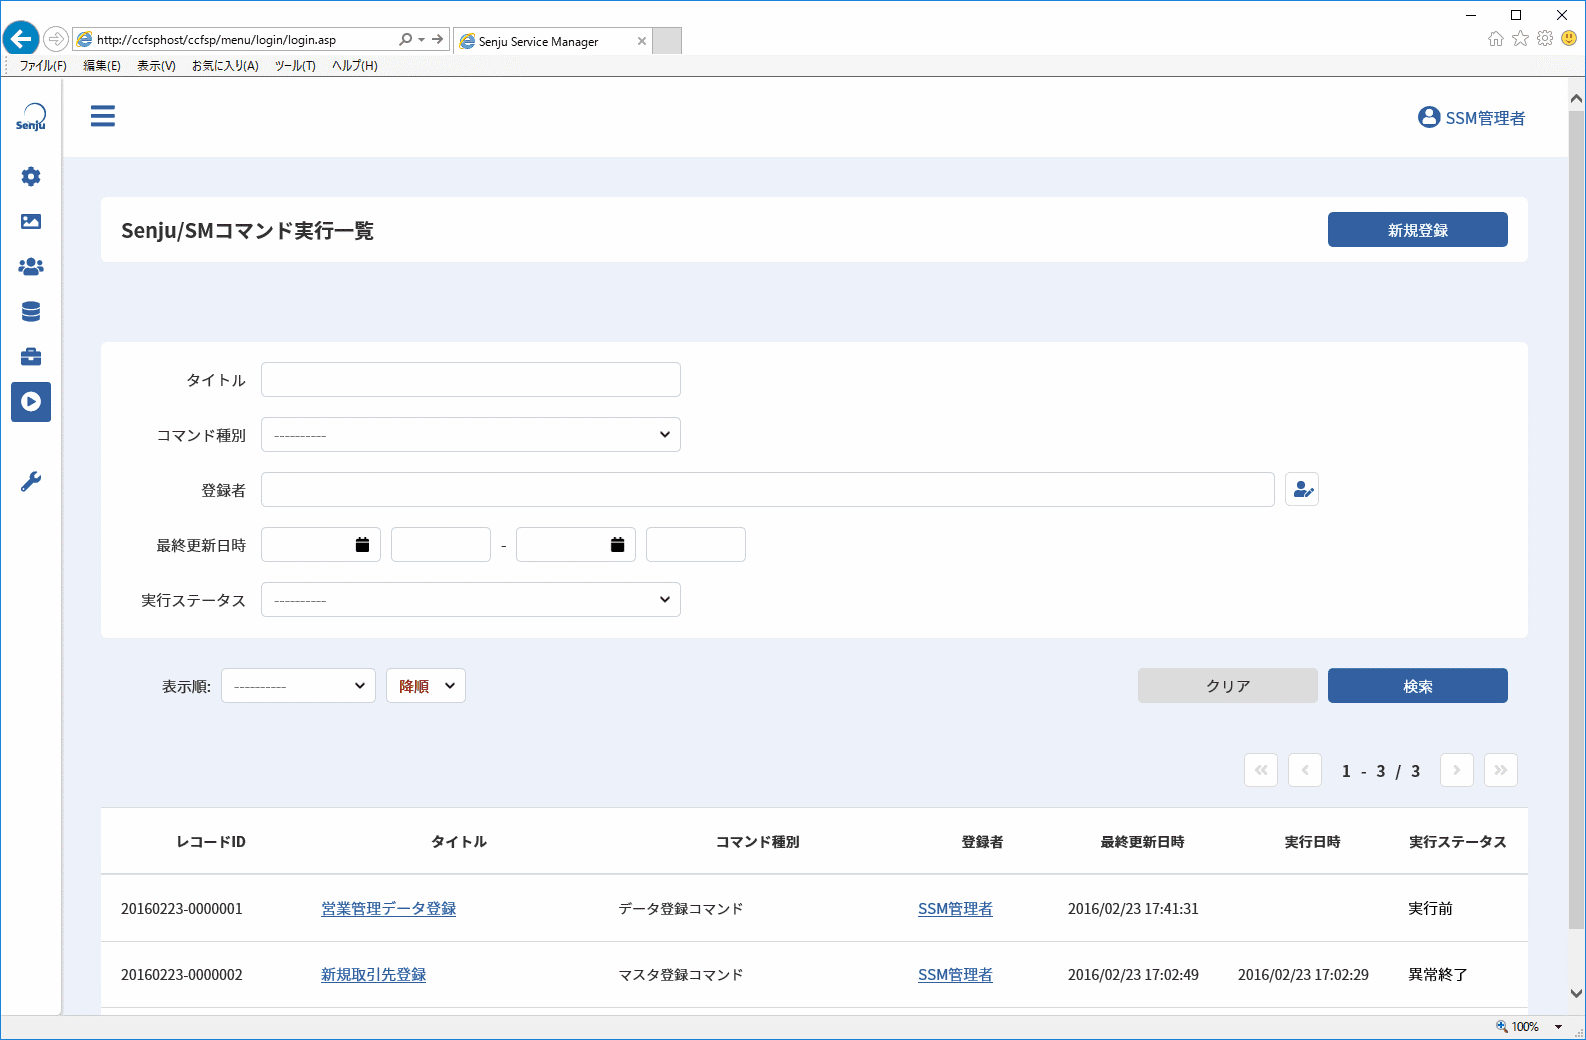Go to the last results page

[x=1501, y=770]
